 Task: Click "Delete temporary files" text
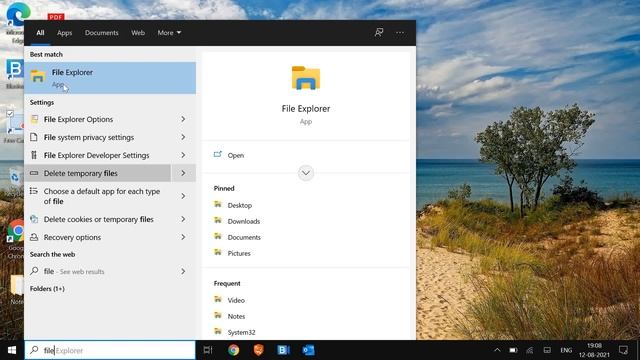[x=80, y=173]
